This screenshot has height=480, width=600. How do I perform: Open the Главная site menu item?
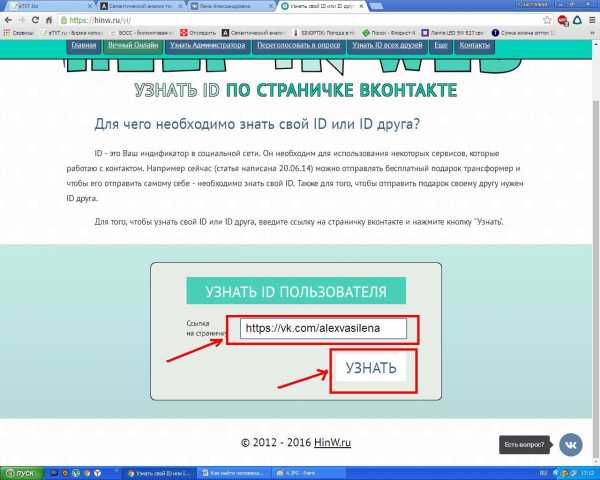[x=84, y=46]
